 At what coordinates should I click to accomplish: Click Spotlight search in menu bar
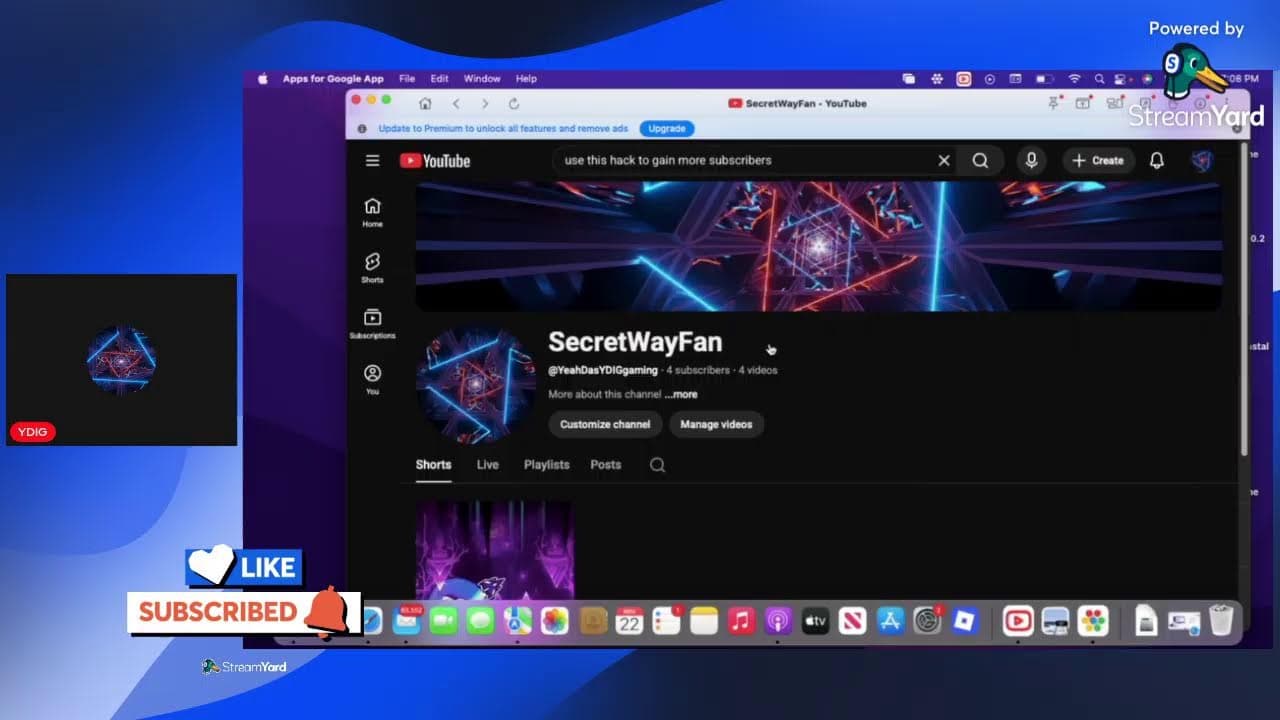(x=1099, y=78)
